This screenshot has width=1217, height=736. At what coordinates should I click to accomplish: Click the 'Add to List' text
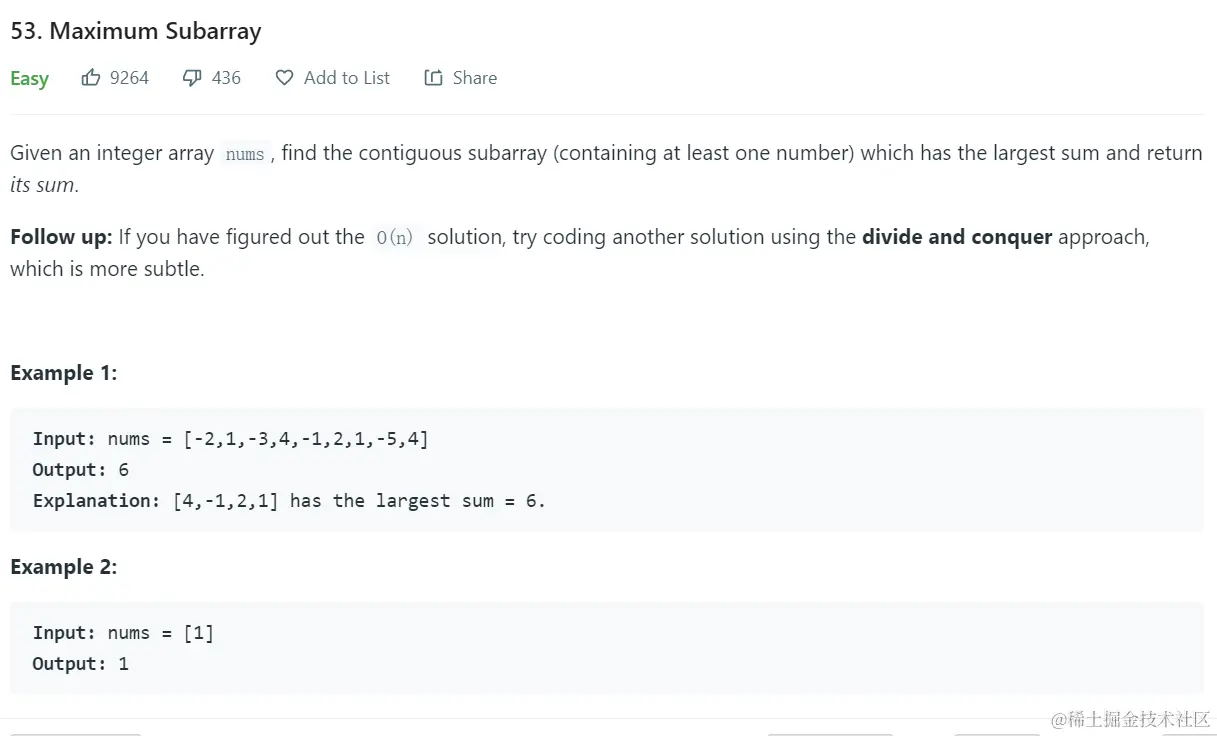tap(346, 77)
